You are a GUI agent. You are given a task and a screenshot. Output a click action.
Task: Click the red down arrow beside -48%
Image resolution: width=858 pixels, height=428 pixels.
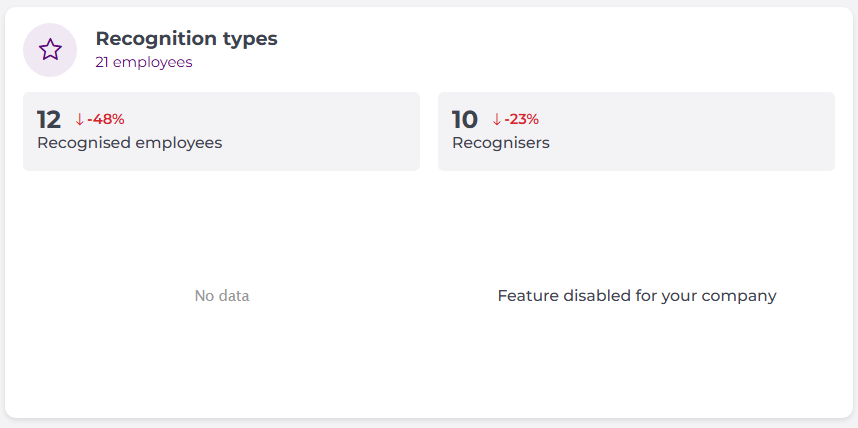point(79,119)
